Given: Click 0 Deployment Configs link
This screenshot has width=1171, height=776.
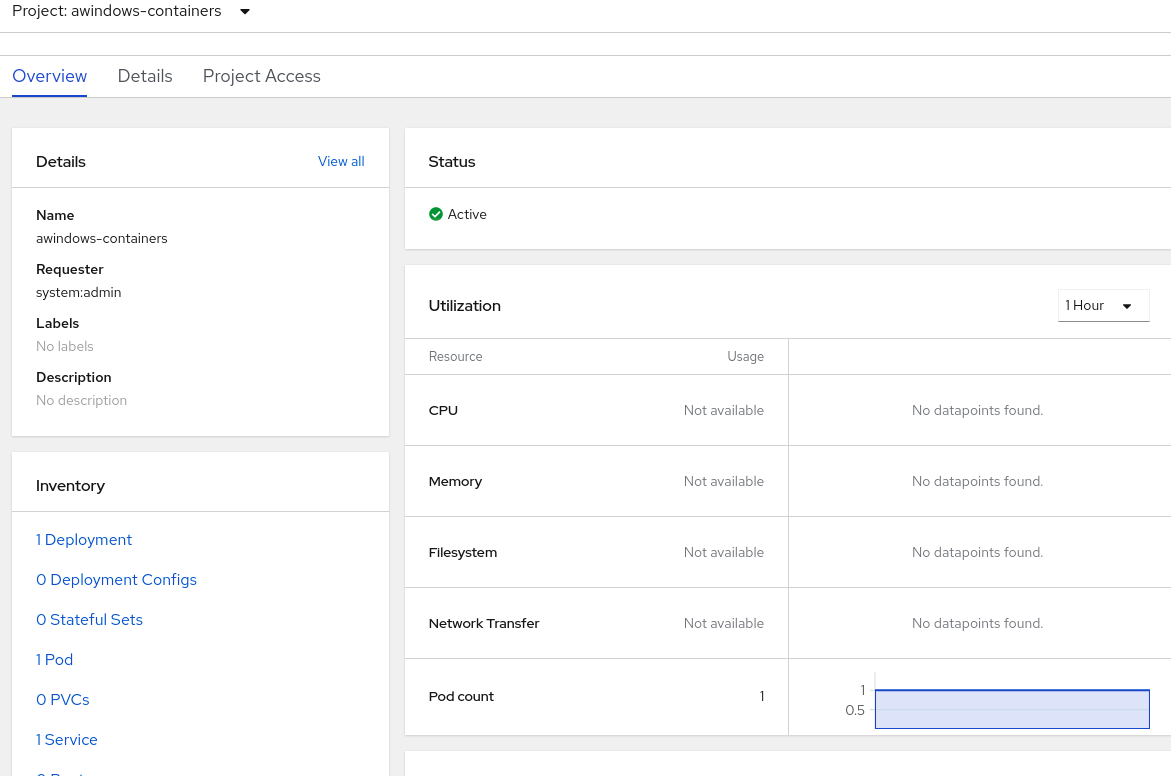Looking at the screenshot, I should click(x=116, y=579).
